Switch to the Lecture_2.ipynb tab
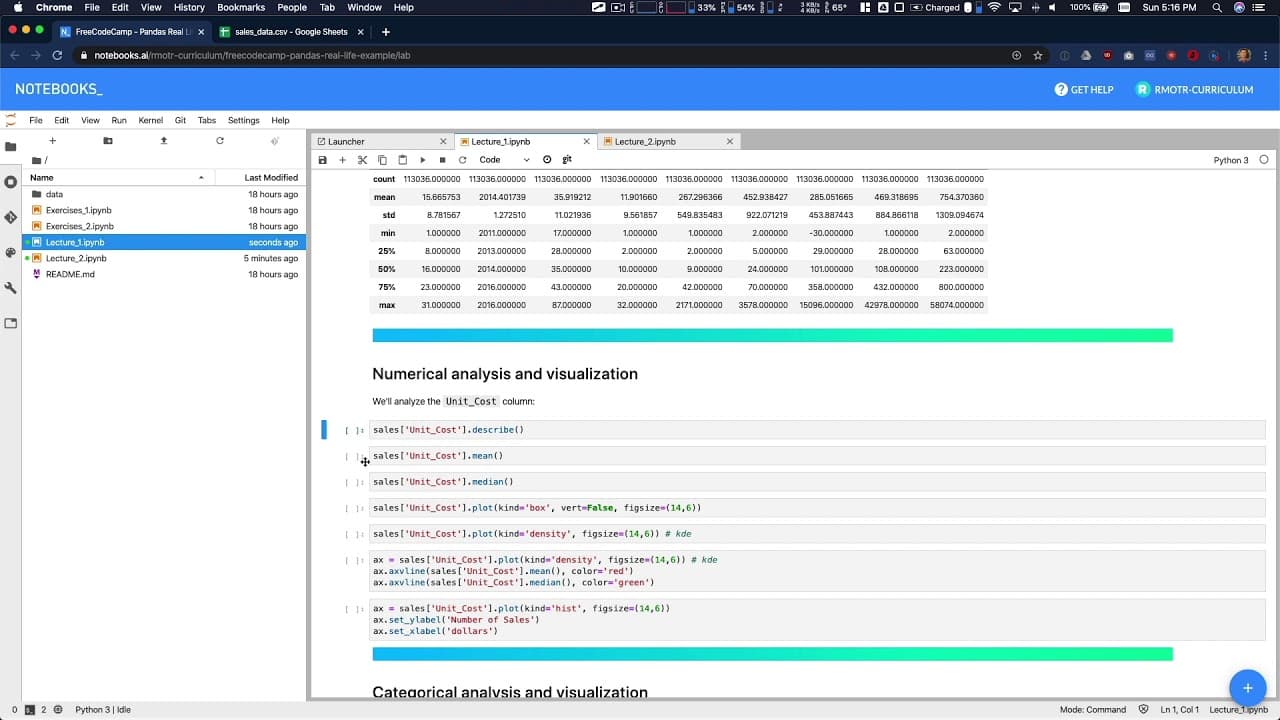1280x720 pixels. (x=645, y=141)
